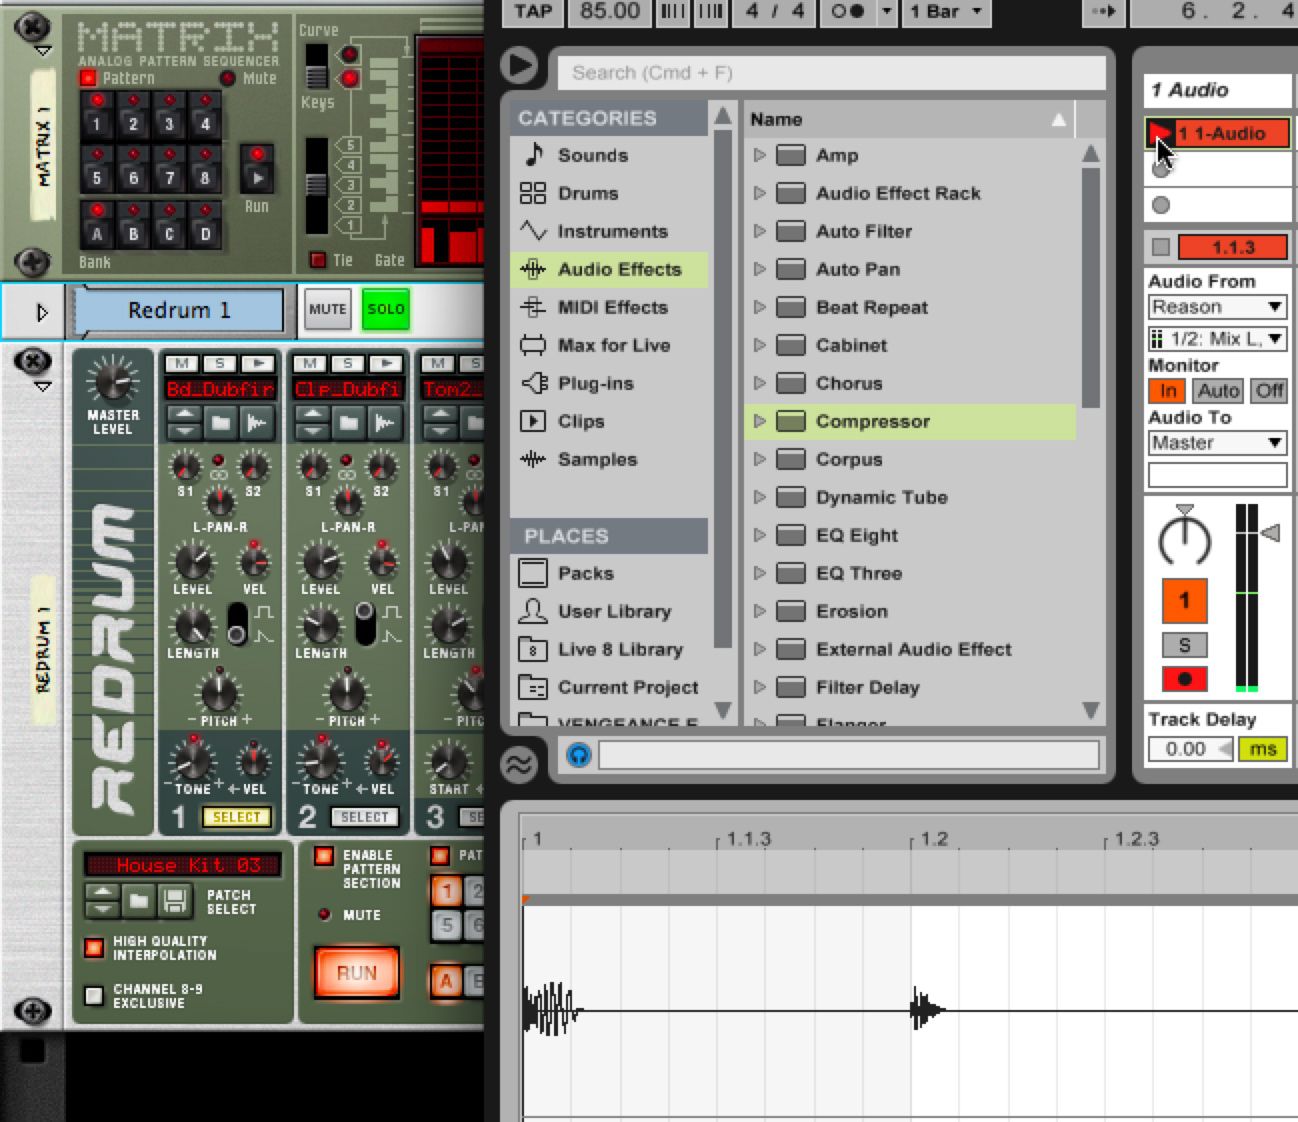Select the Audio Effects category

click(x=609, y=269)
